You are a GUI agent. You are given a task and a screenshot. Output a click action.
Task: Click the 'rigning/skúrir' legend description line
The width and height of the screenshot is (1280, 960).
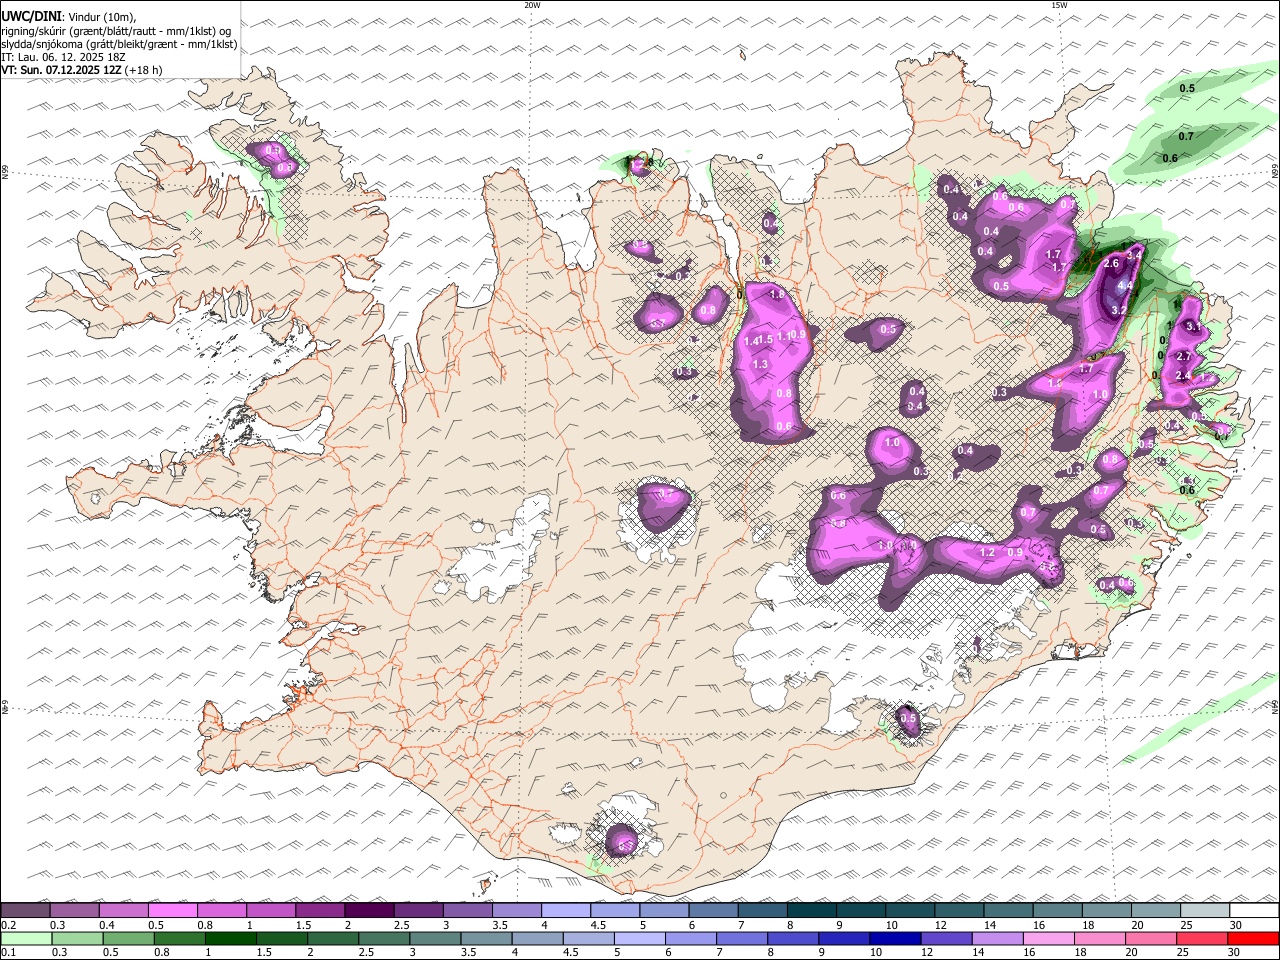(x=115, y=31)
